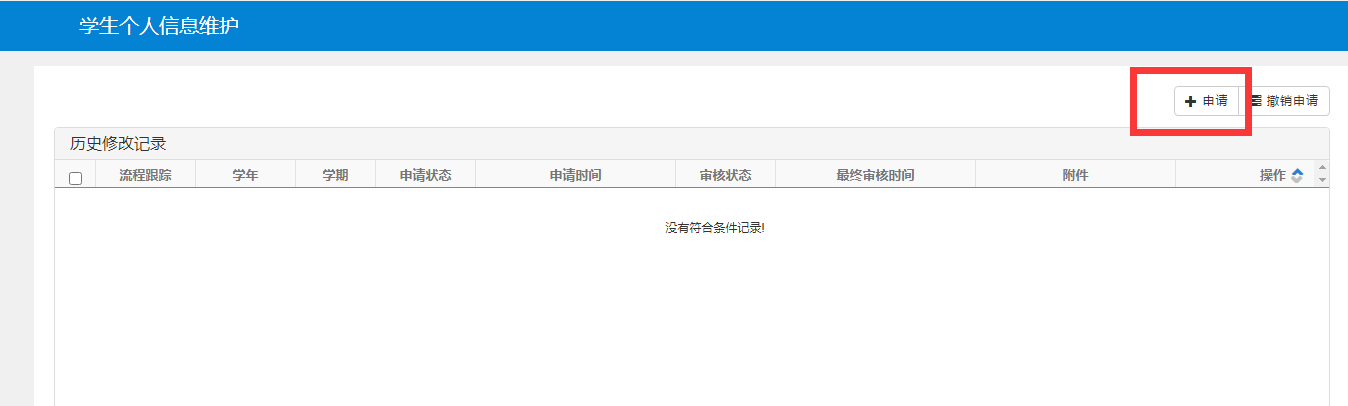This screenshot has width=1348, height=406.
Task: Sort by 审核状态 column header
Action: pos(725,176)
